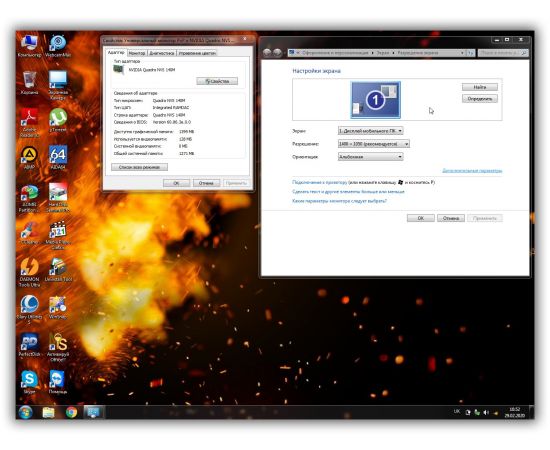Open the WinSnap desktop shortcut
Image resolution: width=550 pixels, height=450 pixels.
[58, 308]
